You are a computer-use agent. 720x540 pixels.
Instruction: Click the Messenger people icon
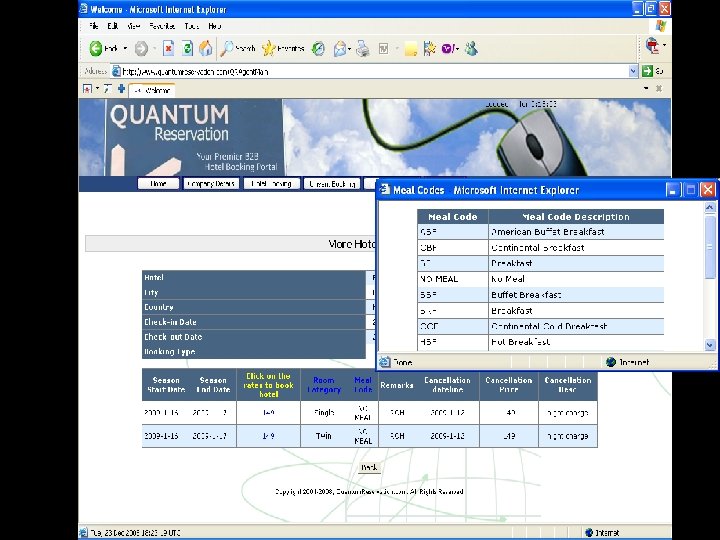tap(471, 48)
